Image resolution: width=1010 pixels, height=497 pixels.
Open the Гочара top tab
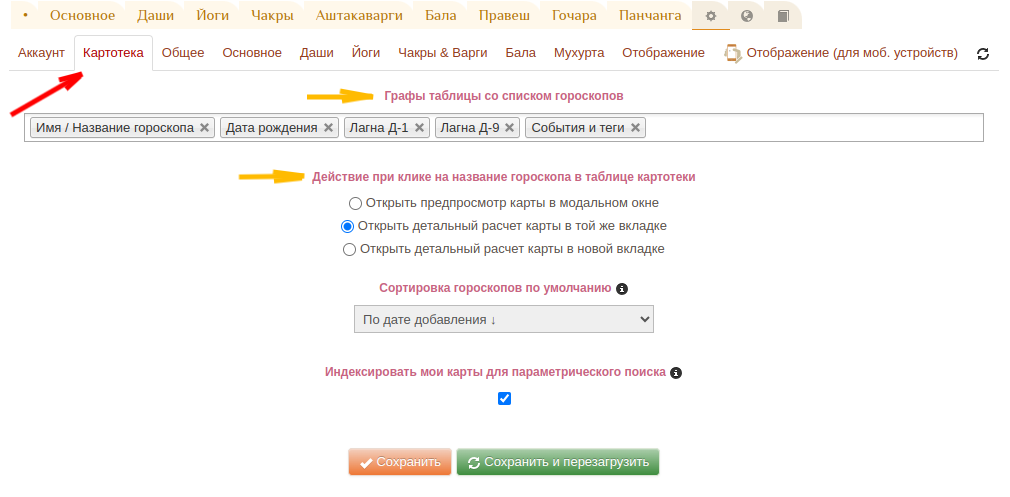tap(574, 15)
